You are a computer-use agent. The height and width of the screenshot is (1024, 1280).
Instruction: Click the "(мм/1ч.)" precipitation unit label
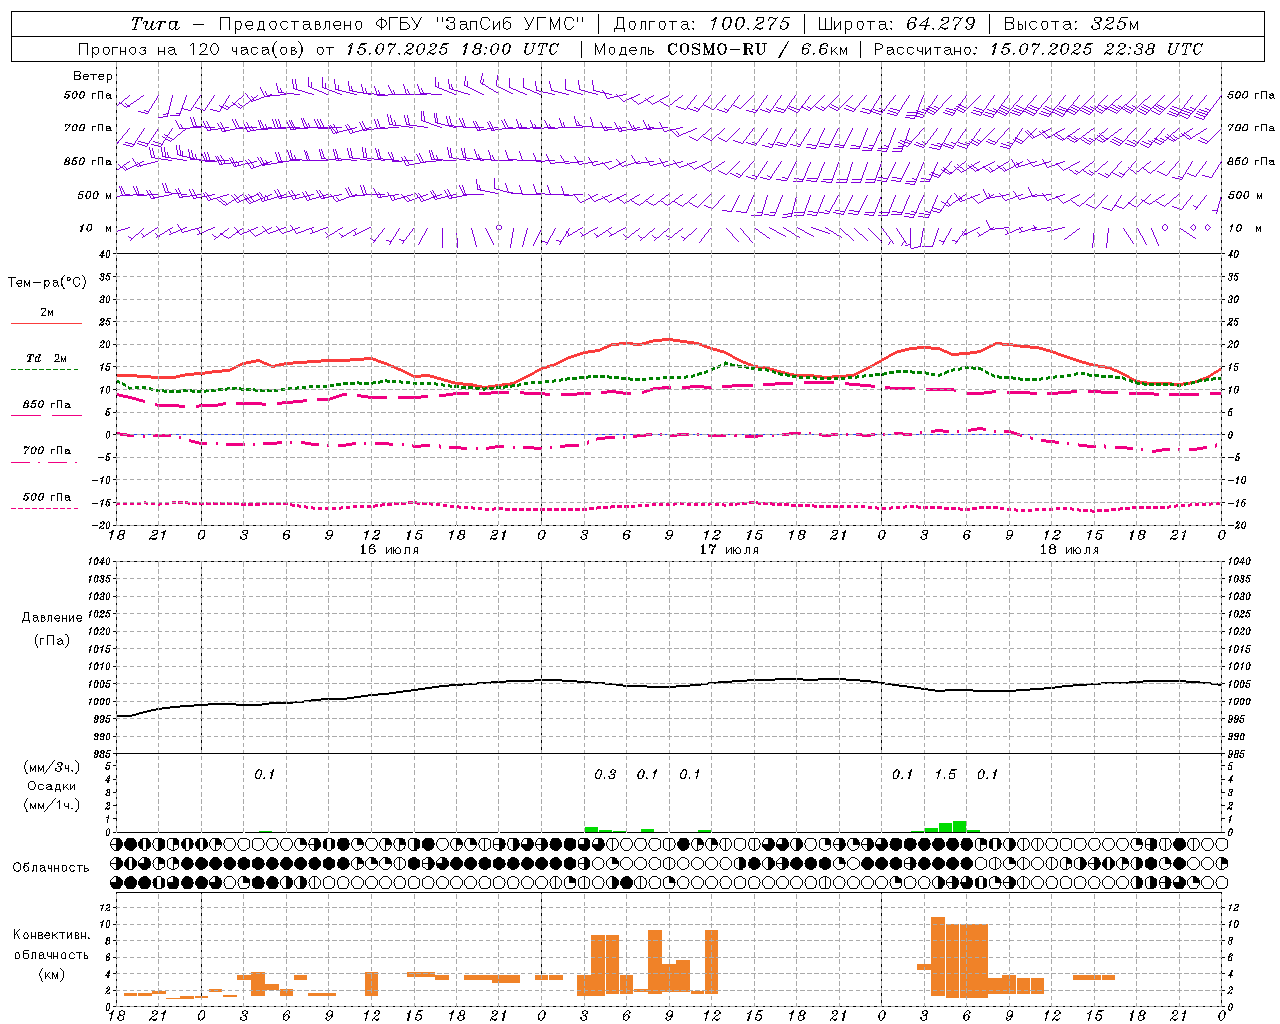(x=52, y=805)
